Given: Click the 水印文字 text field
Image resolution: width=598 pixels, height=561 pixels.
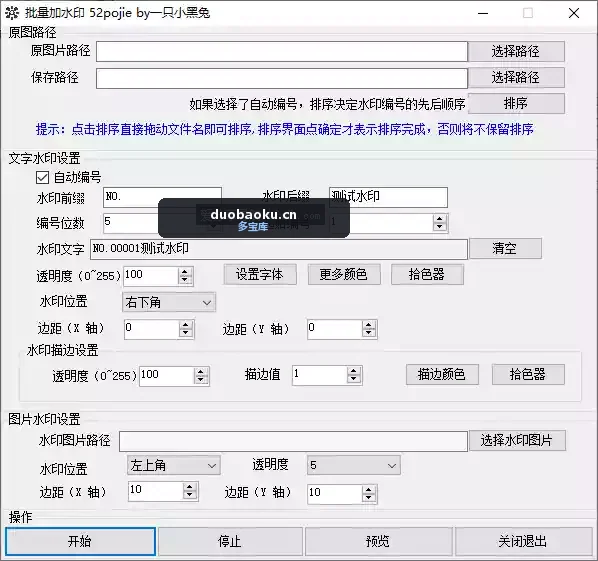Looking at the screenshot, I should [279, 249].
